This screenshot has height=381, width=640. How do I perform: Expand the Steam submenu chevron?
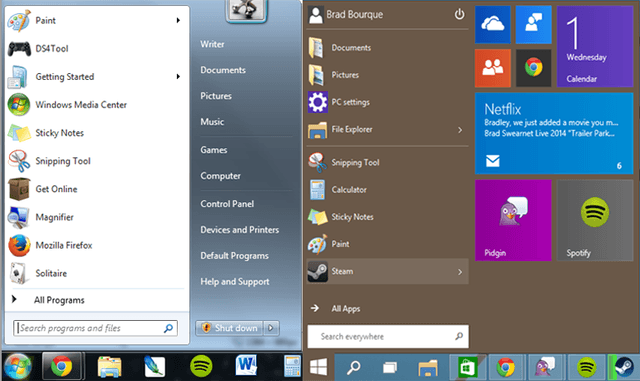[460, 272]
